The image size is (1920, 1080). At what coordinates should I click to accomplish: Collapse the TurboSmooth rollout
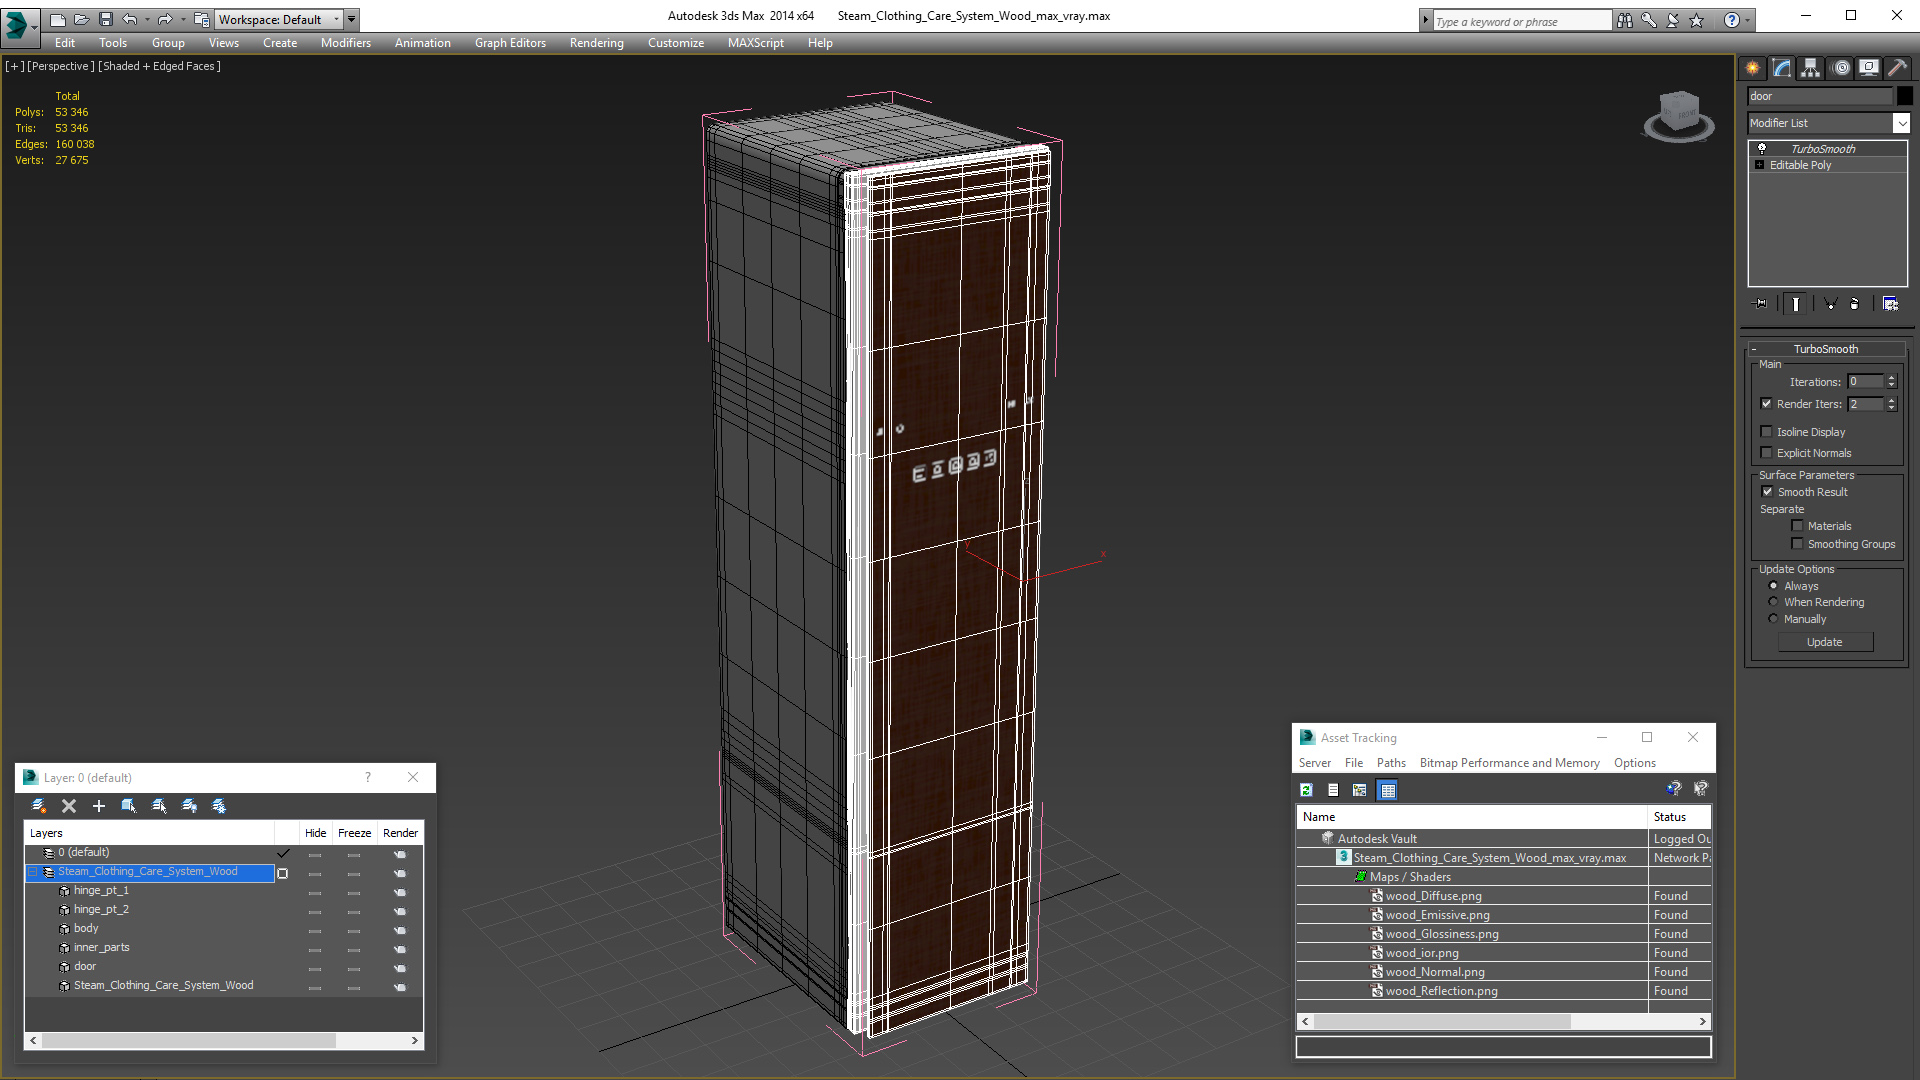click(1753, 349)
